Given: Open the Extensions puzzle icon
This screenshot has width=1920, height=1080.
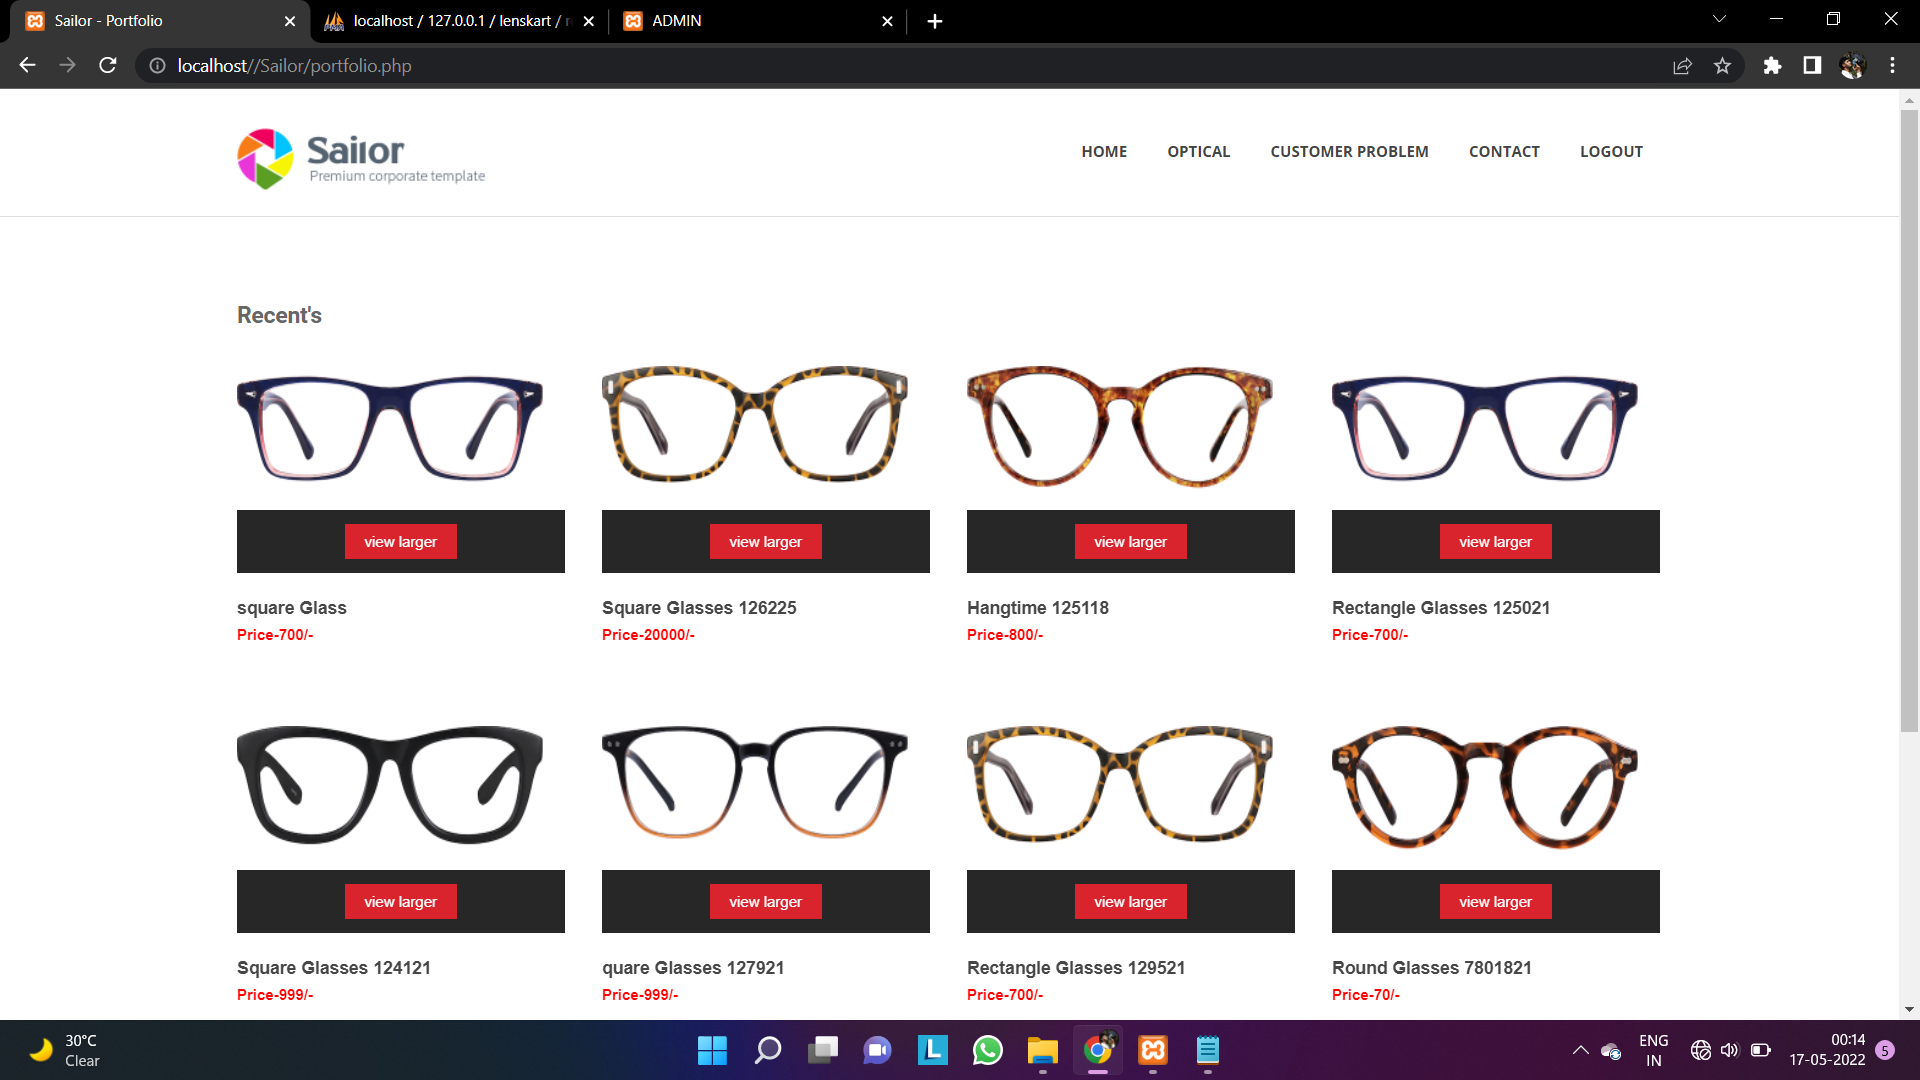Looking at the screenshot, I should 1772,65.
